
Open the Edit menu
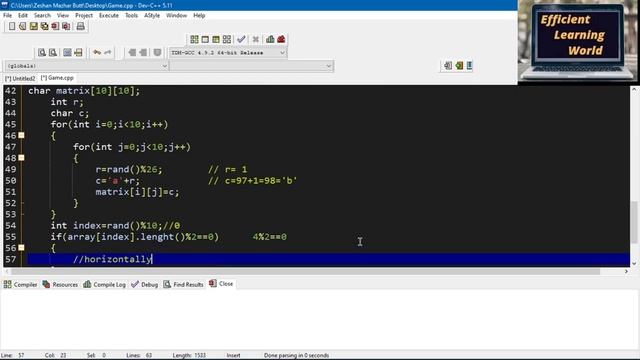click(23, 16)
